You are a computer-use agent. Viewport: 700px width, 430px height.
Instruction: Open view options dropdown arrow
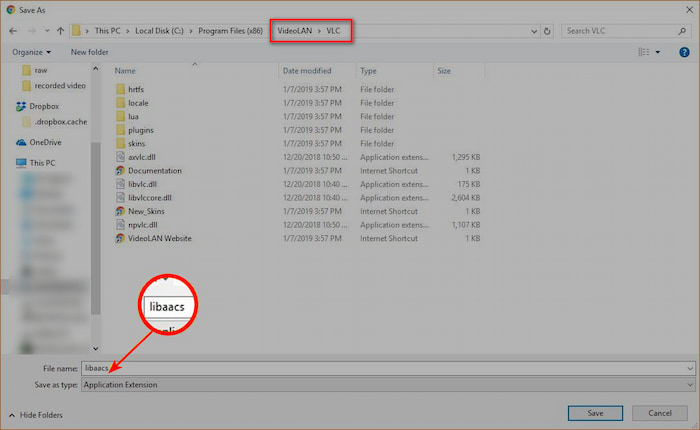(658, 52)
